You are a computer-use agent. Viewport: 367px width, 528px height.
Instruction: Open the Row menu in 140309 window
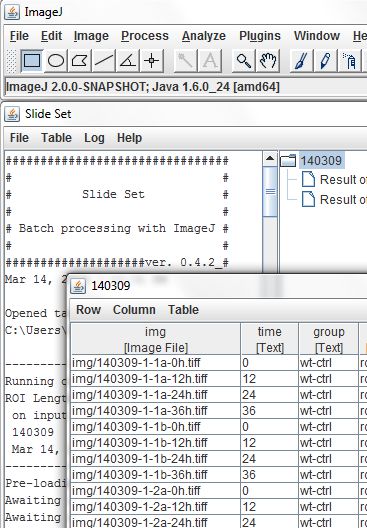[88, 310]
